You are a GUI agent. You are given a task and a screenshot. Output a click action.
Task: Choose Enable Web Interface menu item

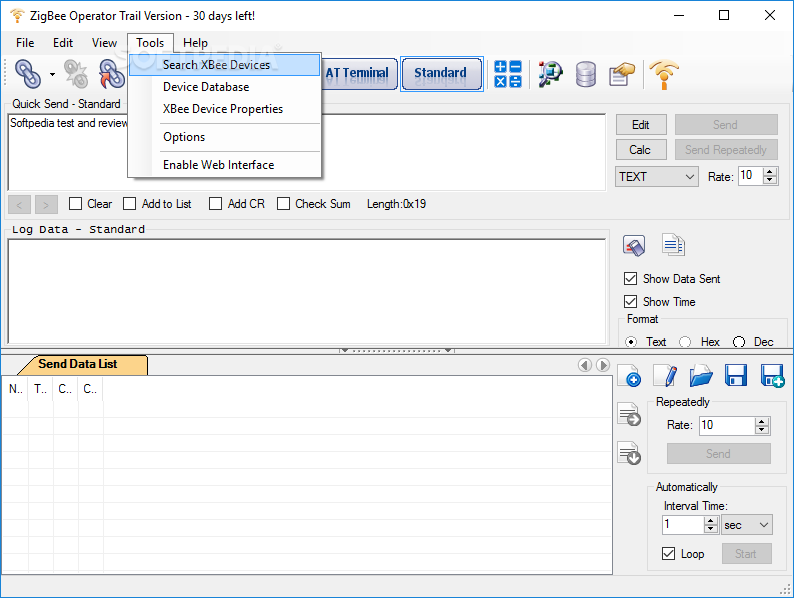click(224, 165)
